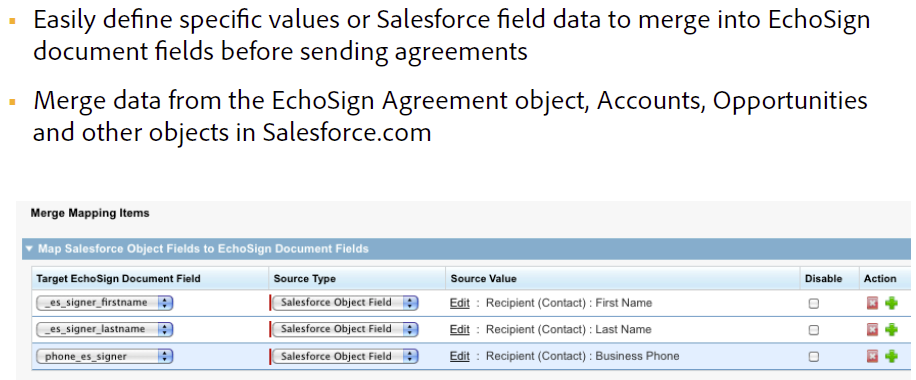Disable the Last Name mapping checkbox
916x380 pixels.
coord(813,330)
